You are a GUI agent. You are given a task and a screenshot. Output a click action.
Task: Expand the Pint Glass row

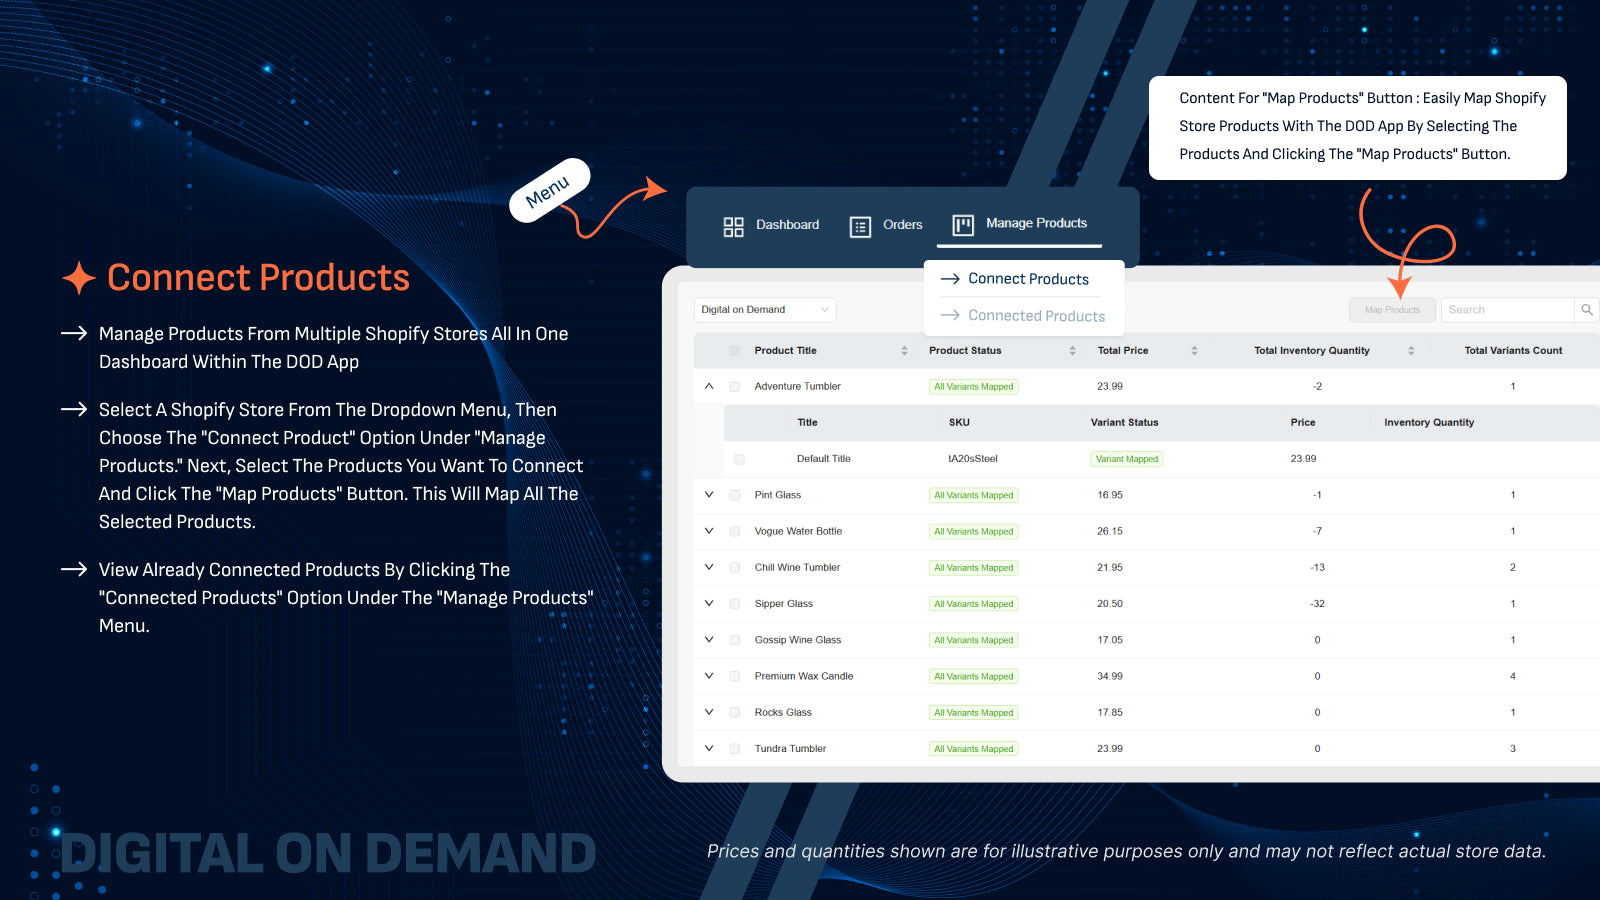click(709, 495)
